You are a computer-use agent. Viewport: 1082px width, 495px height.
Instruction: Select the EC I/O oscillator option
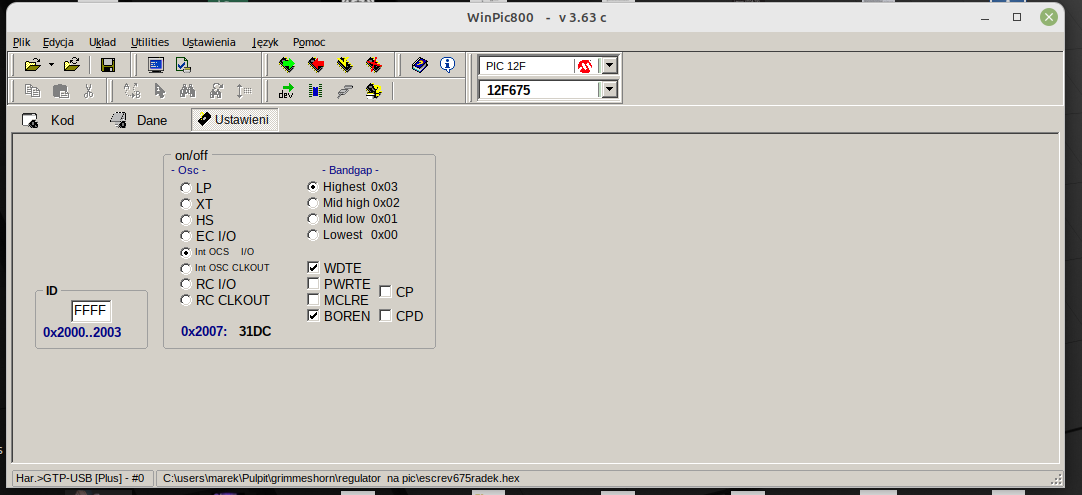(186, 236)
